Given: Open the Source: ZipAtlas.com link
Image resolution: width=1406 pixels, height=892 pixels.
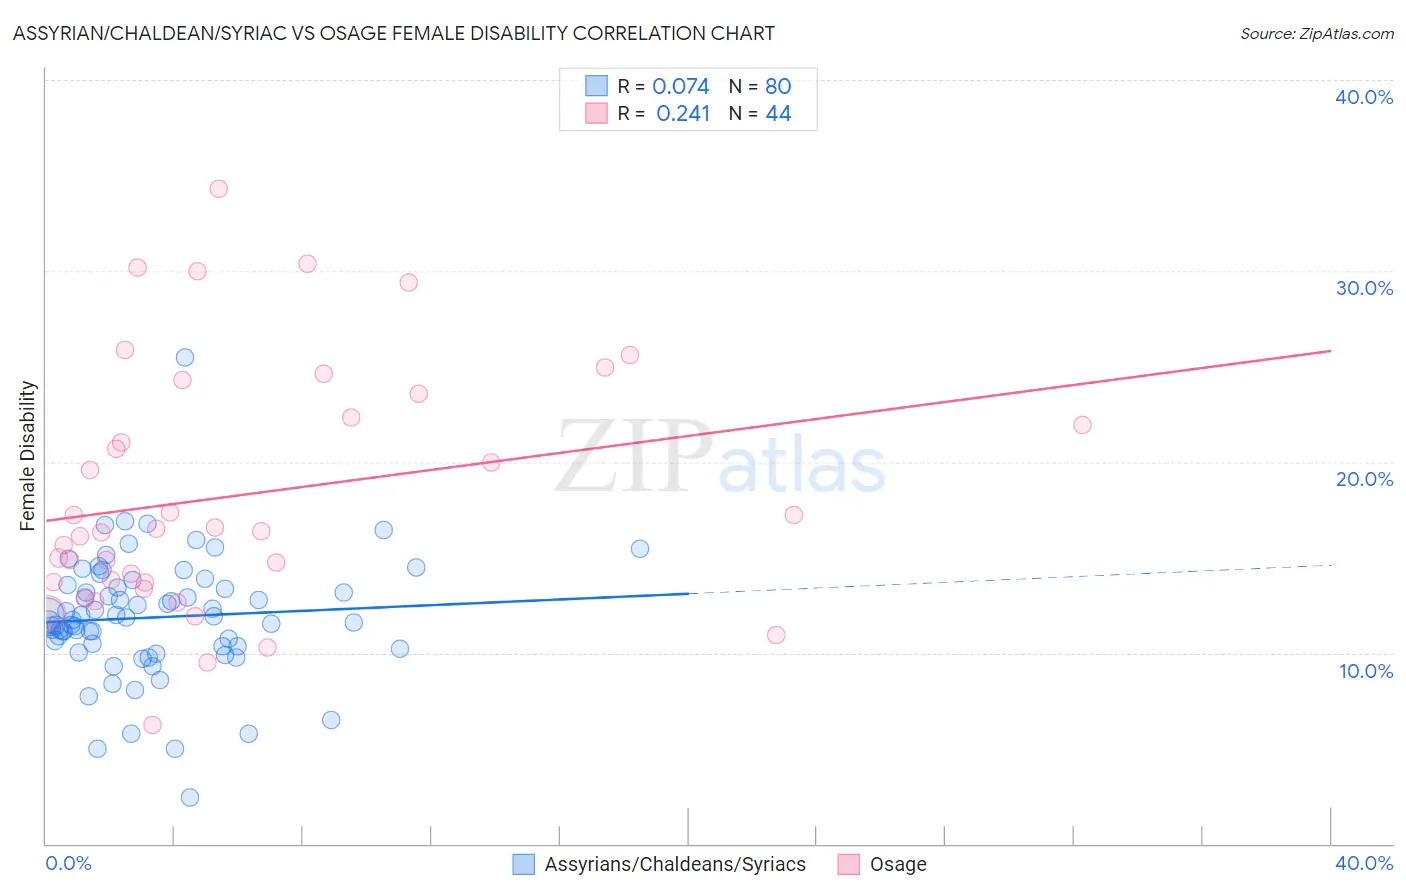Looking at the screenshot, I should click(x=1317, y=33).
